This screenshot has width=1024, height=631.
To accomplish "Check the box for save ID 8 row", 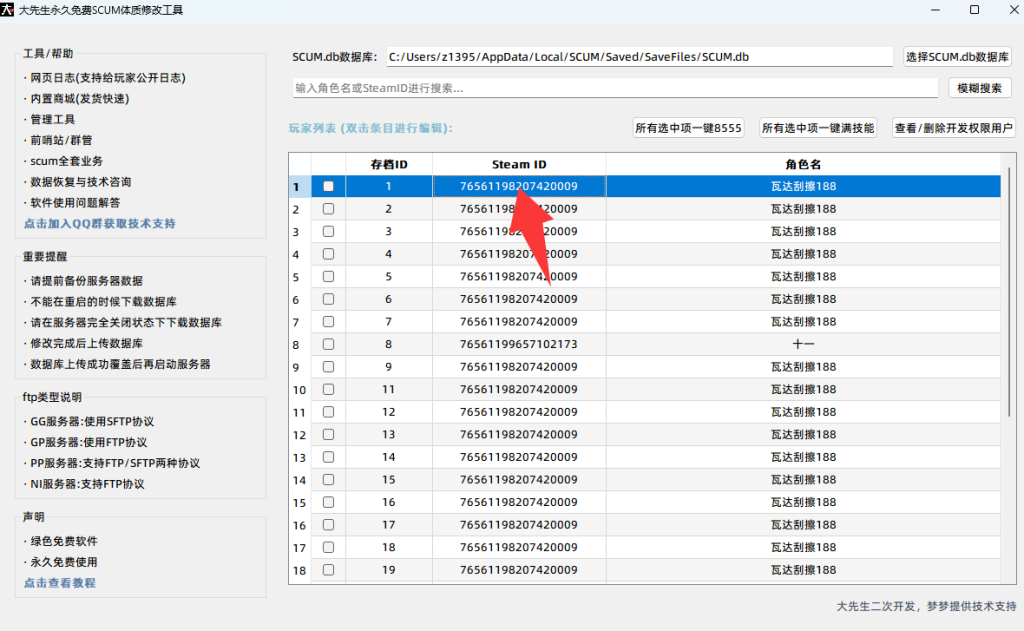I will pyautogui.click(x=328, y=344).
